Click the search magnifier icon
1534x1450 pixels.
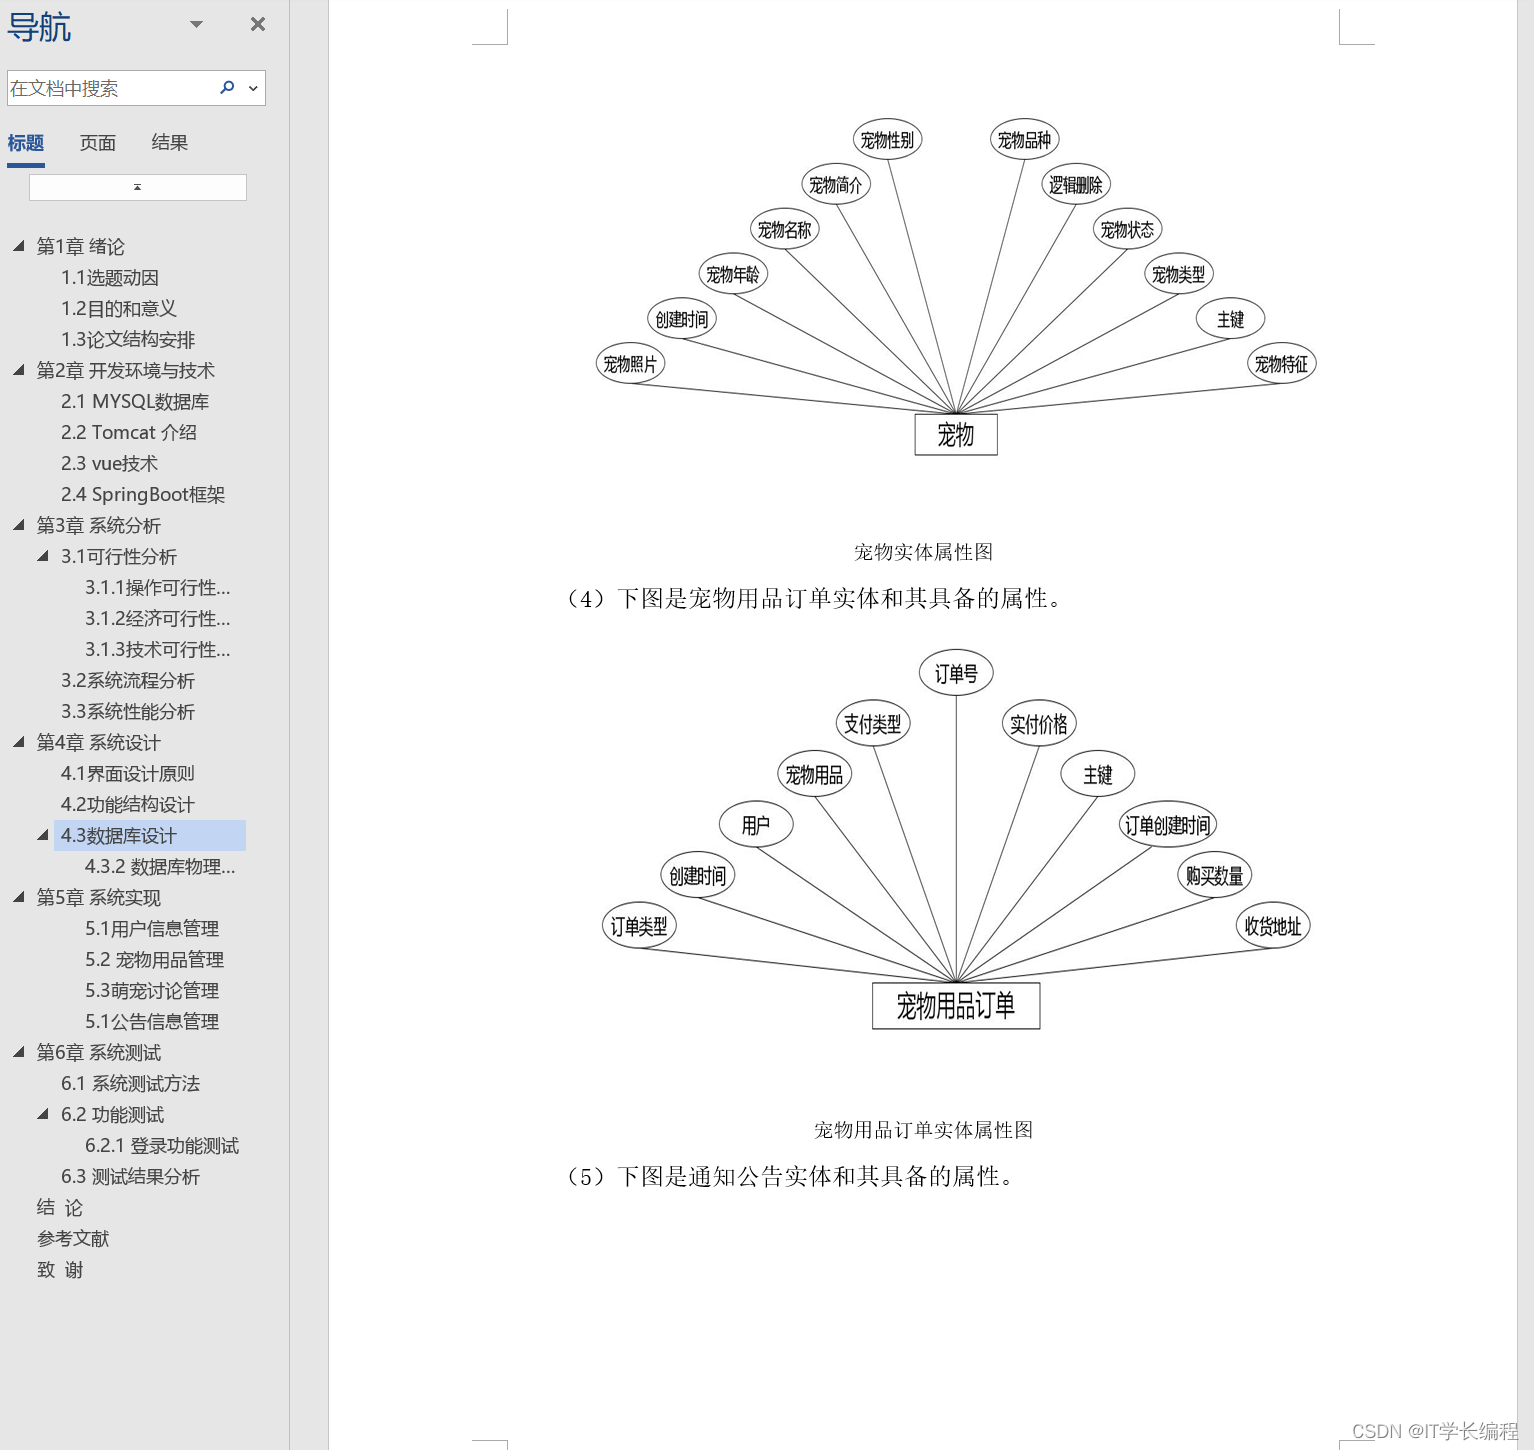(x=227, y=88)
